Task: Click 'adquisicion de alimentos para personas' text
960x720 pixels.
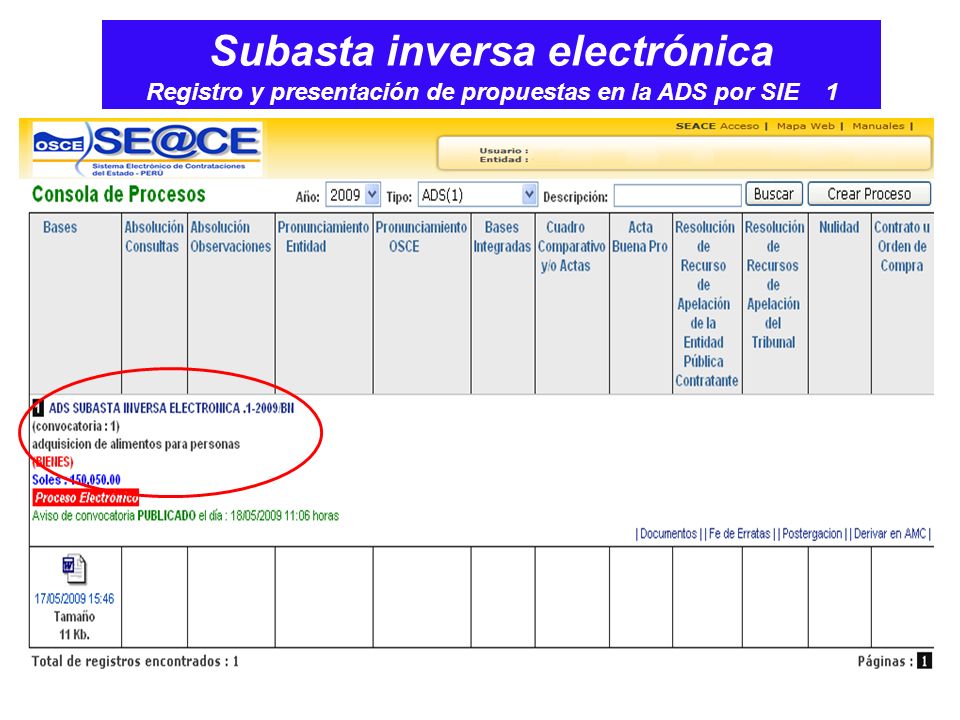Action: [x=136, y=444]
